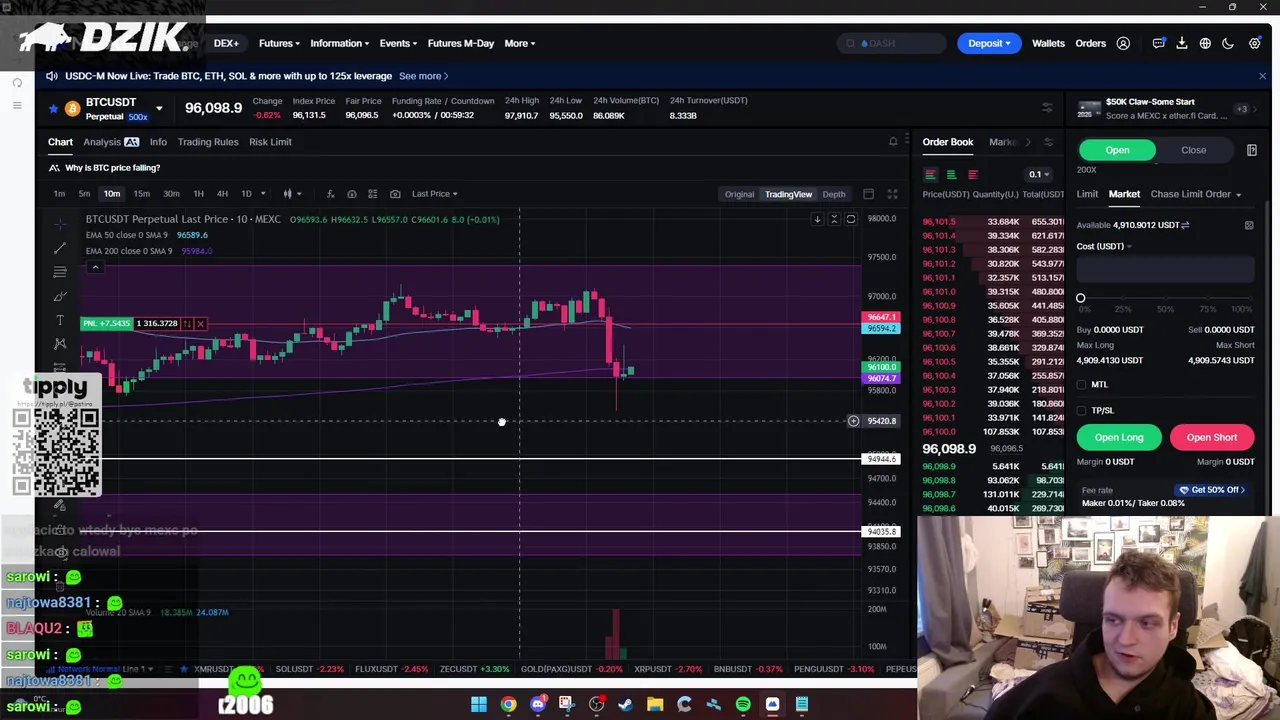The width and height of the screenshot is (1280, 720).
Task: Click the Open Short button
Action: (x=1211, y=437)
